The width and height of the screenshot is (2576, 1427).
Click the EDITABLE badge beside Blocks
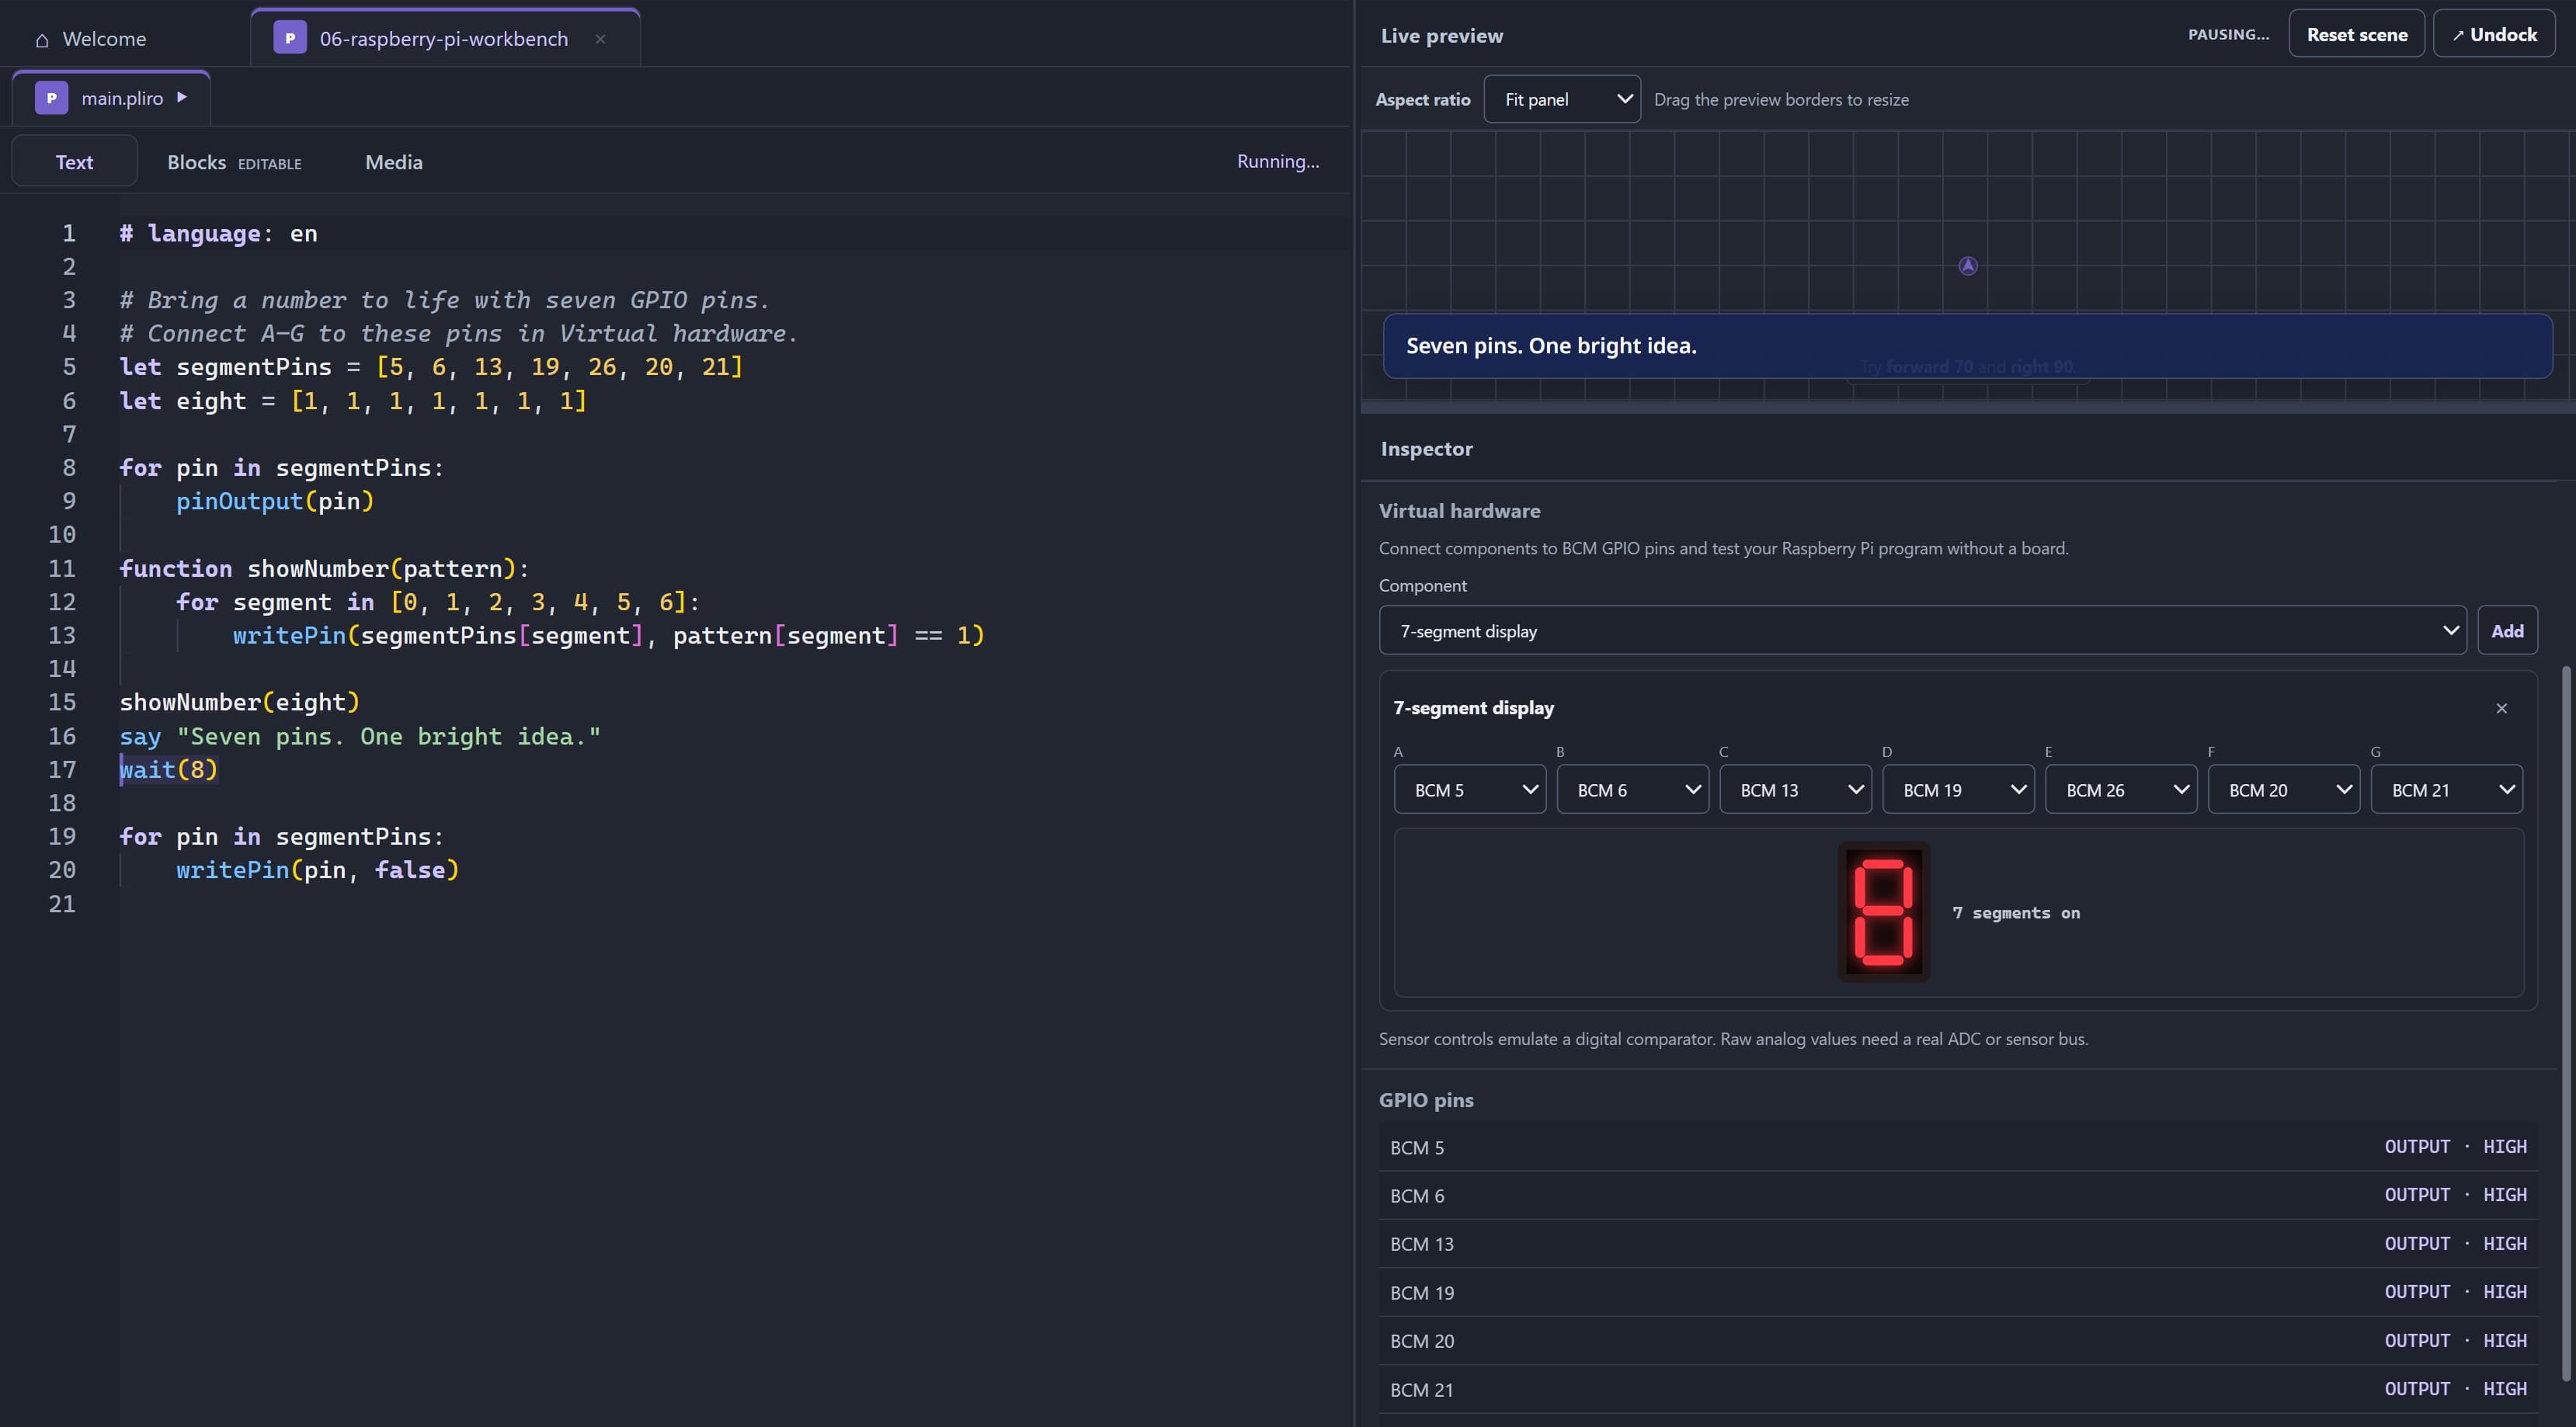tap(269, 164)
